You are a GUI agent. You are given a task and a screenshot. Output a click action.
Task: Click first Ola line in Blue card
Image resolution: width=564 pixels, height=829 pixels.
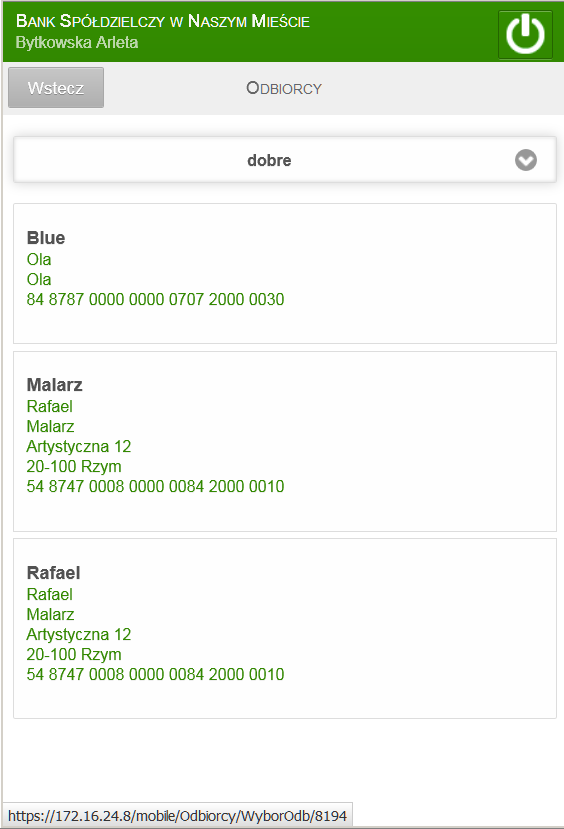(x=39, y=260)
